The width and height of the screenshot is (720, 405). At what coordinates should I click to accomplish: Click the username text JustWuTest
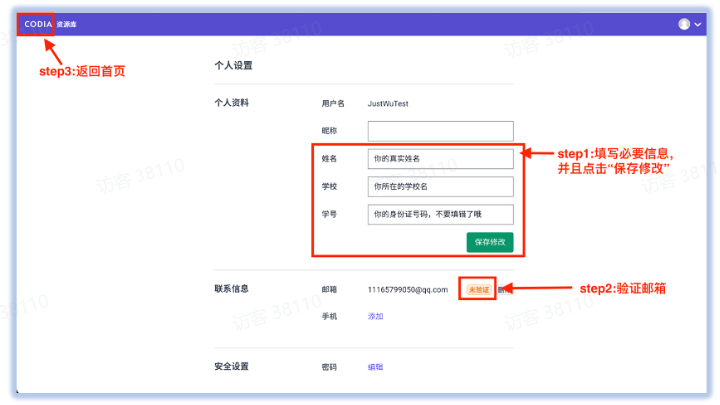point(388,103)
